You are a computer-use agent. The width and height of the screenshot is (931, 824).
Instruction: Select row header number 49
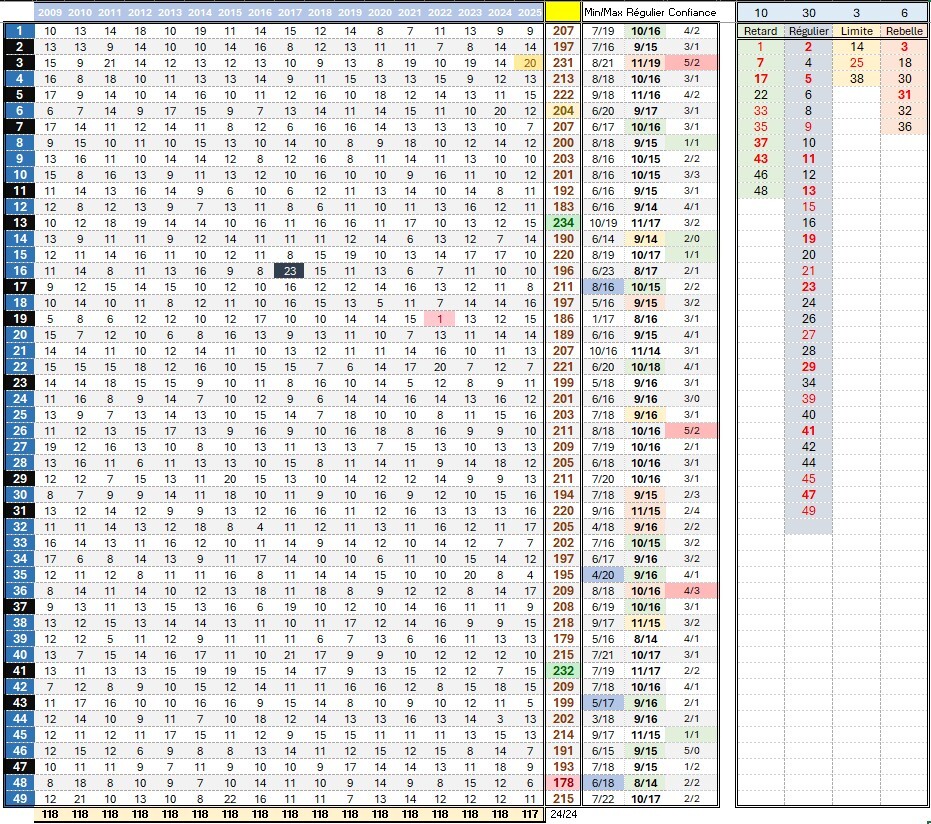point(18,798)
